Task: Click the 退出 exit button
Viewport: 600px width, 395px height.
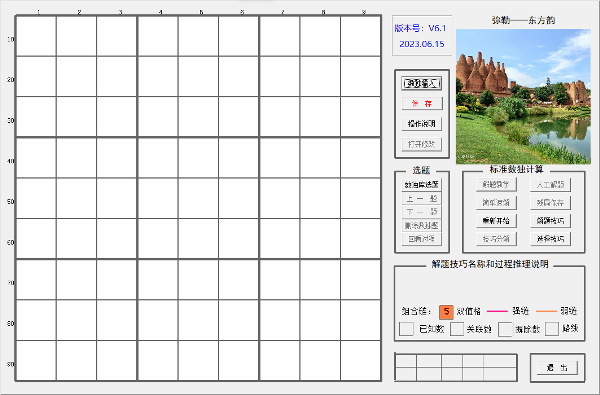Action: [x=557, y=368]
